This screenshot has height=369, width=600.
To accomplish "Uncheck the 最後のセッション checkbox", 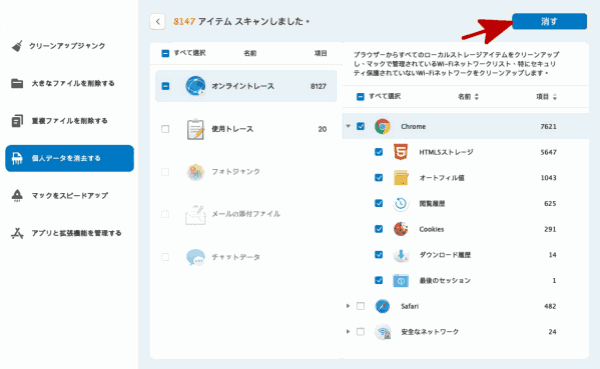I will [x=379, y=281].
